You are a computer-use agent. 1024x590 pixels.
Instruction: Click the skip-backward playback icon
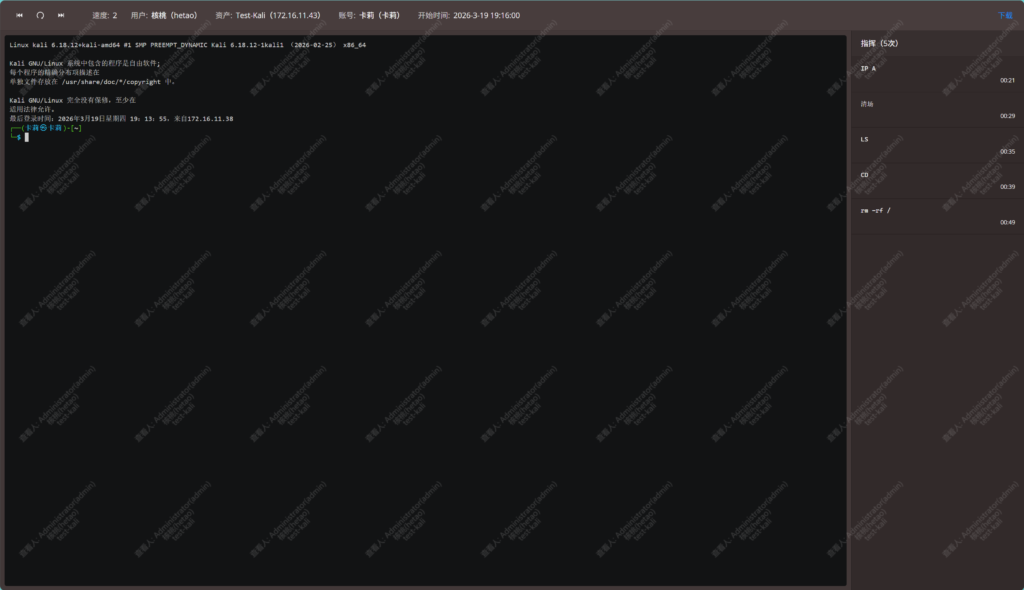pos(19,16)
